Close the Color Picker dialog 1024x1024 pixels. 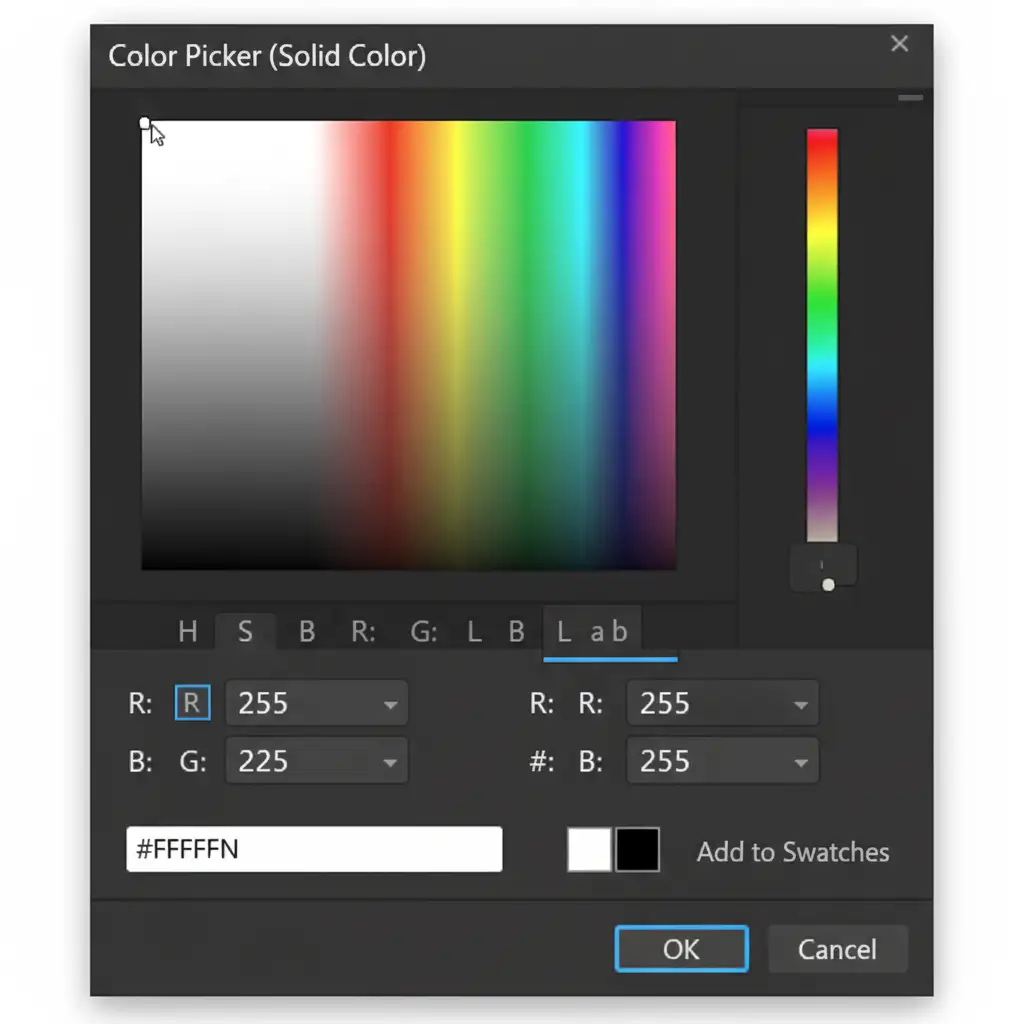pyautogui.click(x=899, y=44)
